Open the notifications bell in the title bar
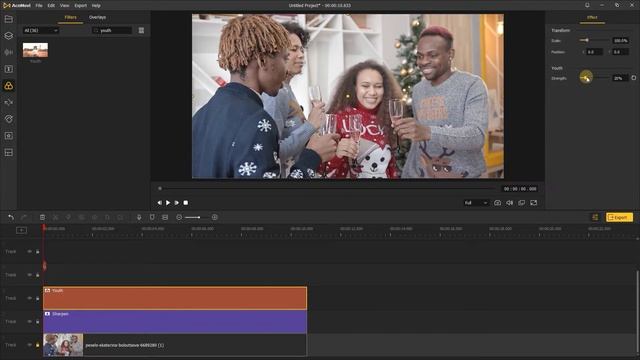Screen dimensions: 640x360 [587, 5]
